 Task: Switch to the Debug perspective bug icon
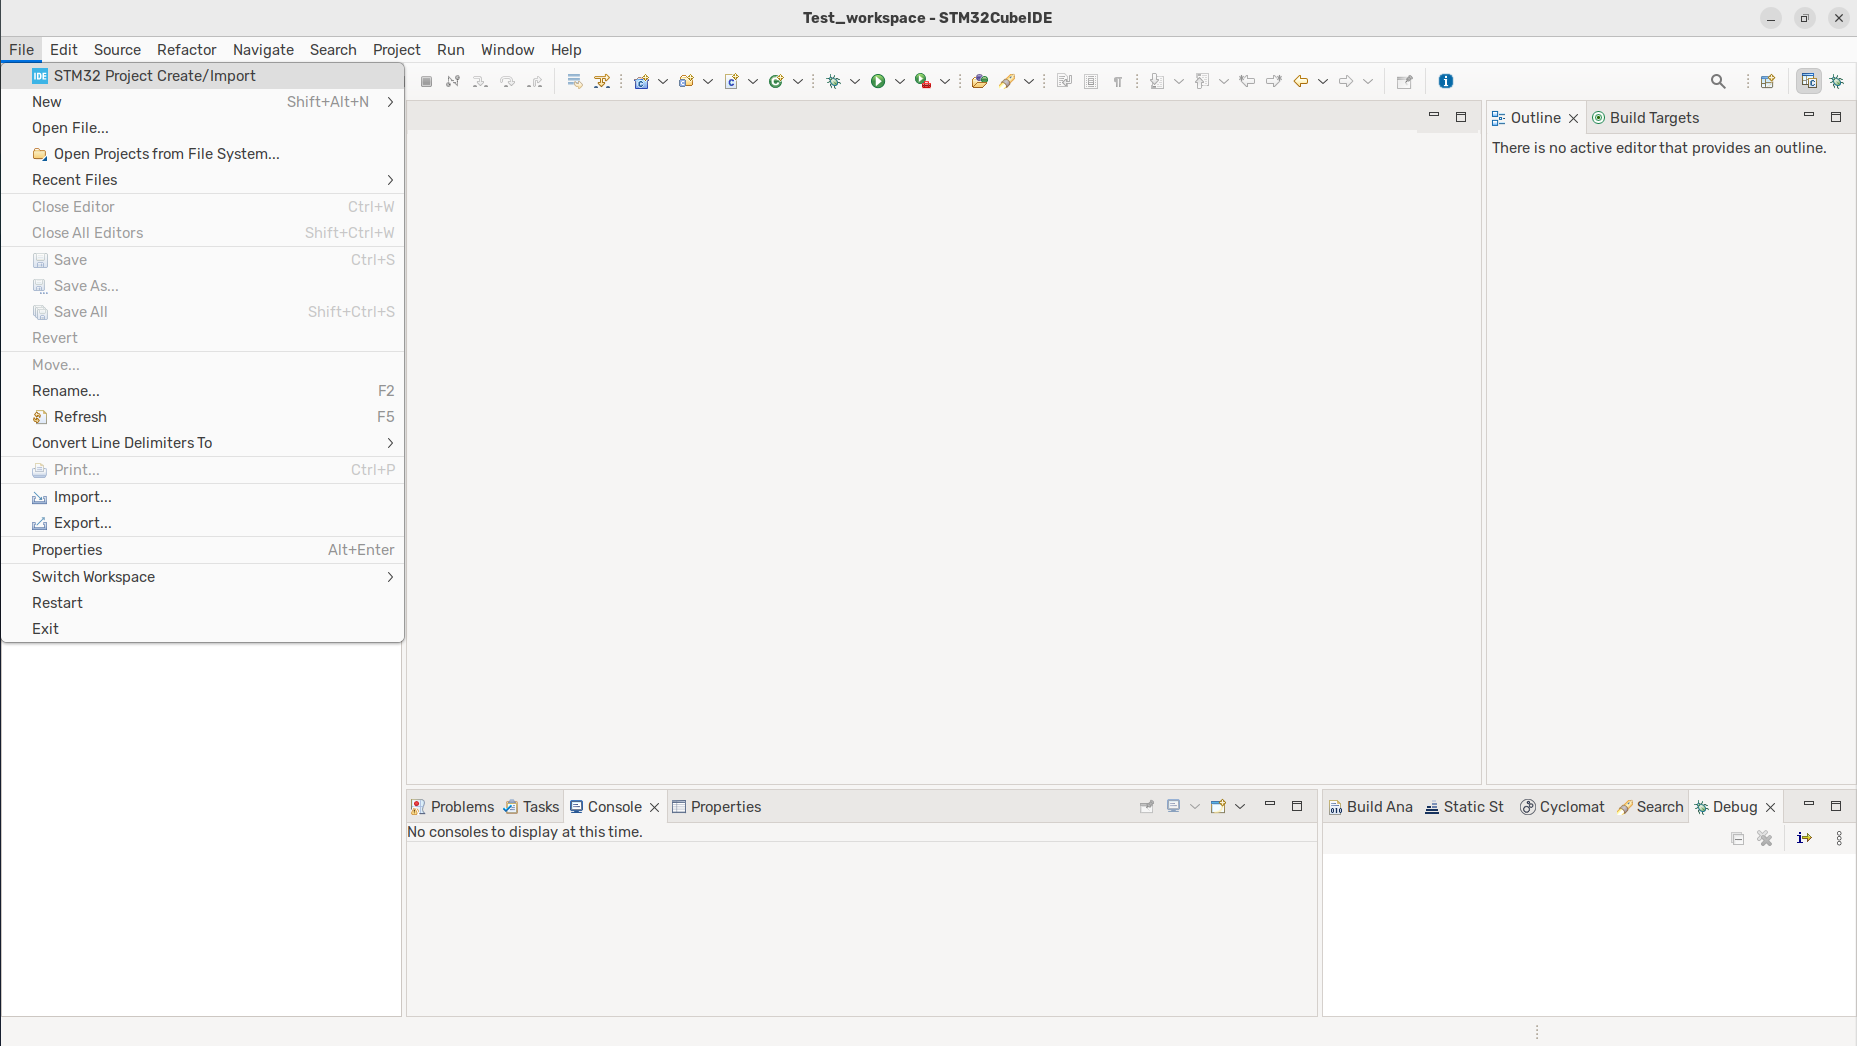pos(1837,82)
